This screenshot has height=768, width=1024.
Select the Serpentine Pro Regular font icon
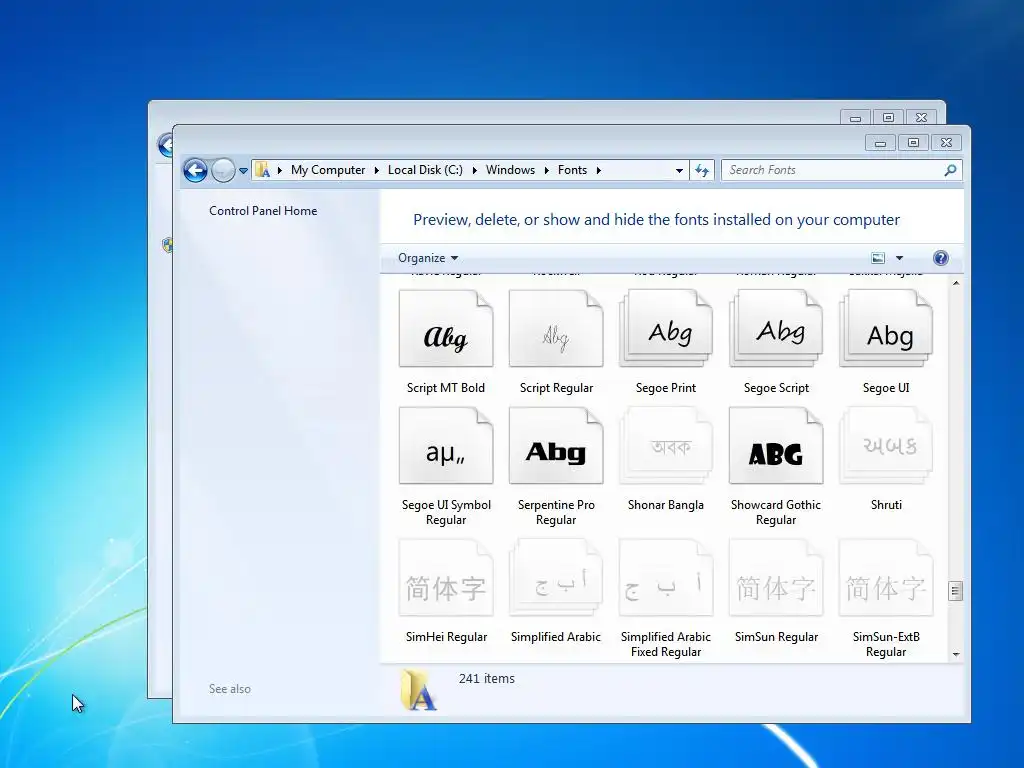point(556,446)
